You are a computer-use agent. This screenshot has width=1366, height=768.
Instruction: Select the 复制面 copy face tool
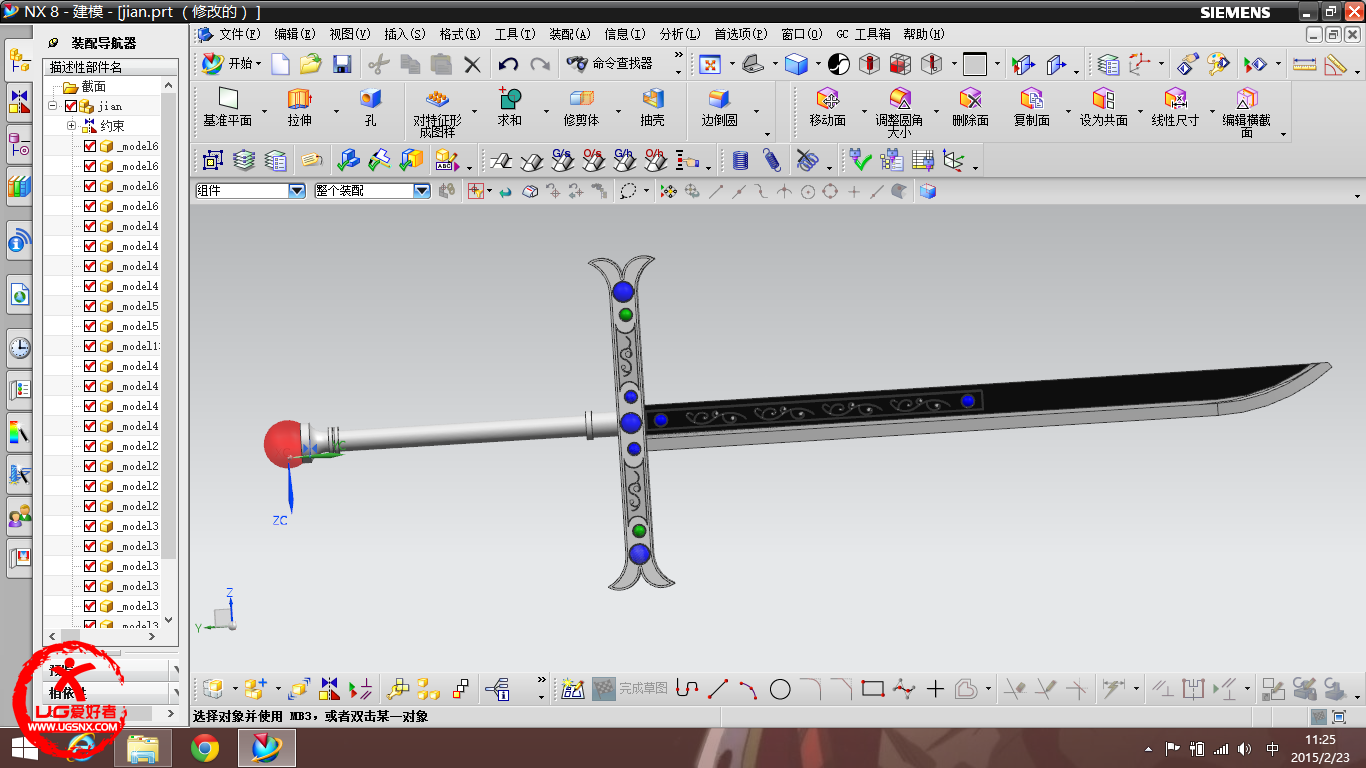point(1032,108)
